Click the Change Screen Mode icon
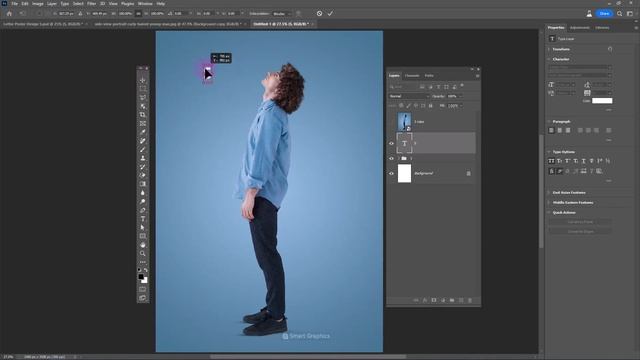 pos(142,298)
